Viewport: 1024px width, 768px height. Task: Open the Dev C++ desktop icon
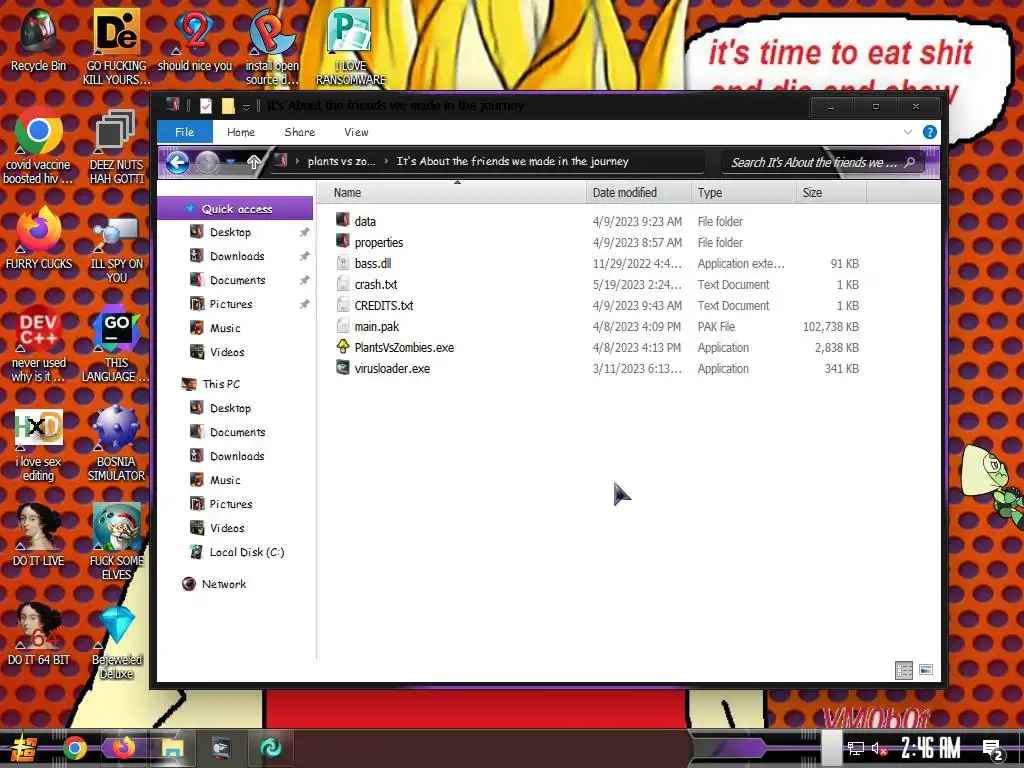[x=38, y=343]
